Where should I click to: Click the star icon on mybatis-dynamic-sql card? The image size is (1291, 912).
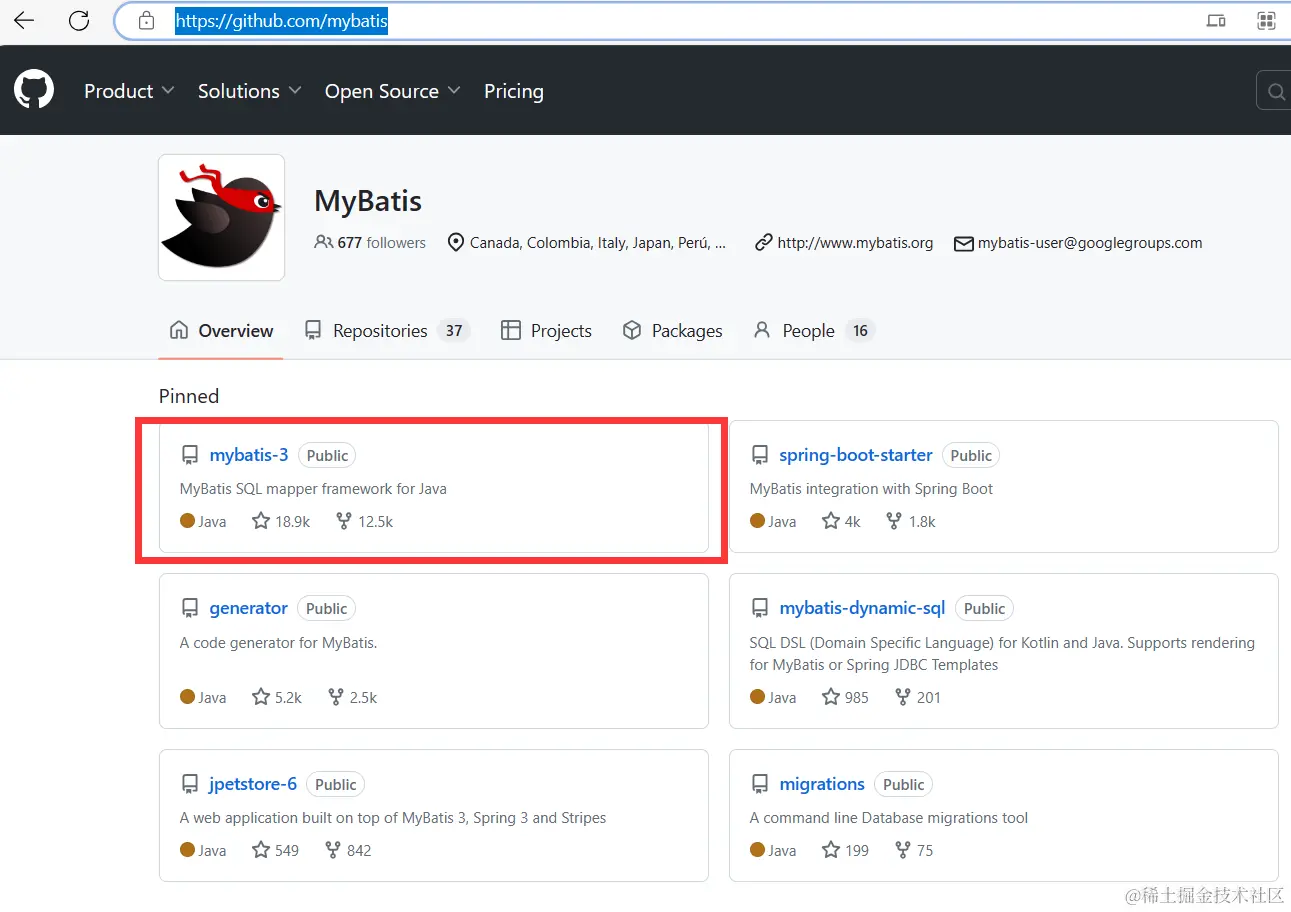pos(831,697)
